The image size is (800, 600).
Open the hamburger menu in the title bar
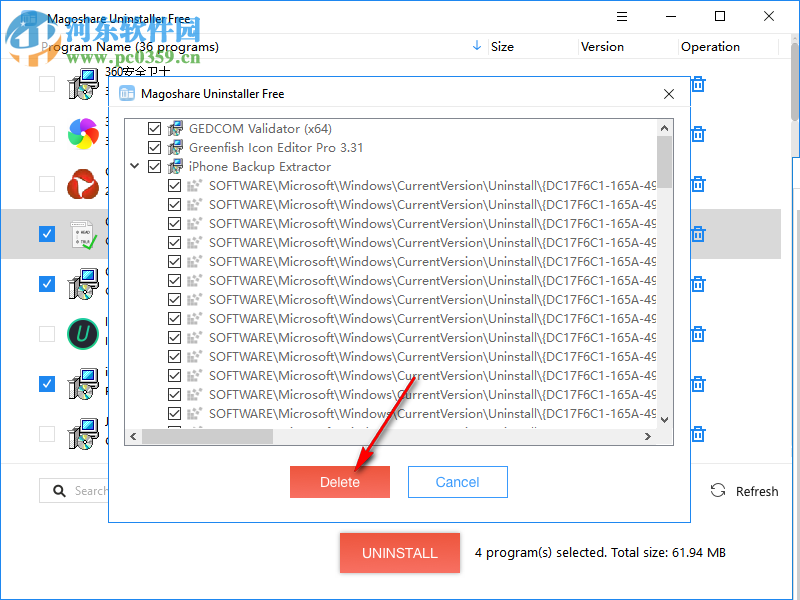(621, 16)
